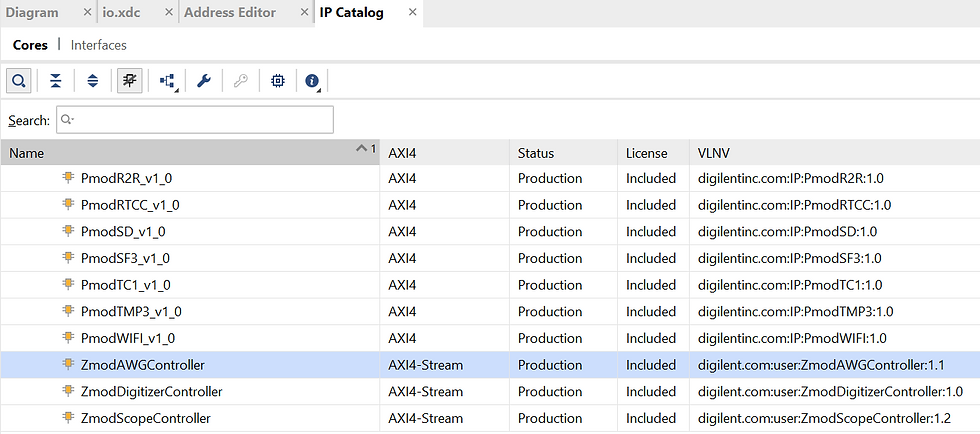Select the PmodSD_v1_0 row

[490, 231]
